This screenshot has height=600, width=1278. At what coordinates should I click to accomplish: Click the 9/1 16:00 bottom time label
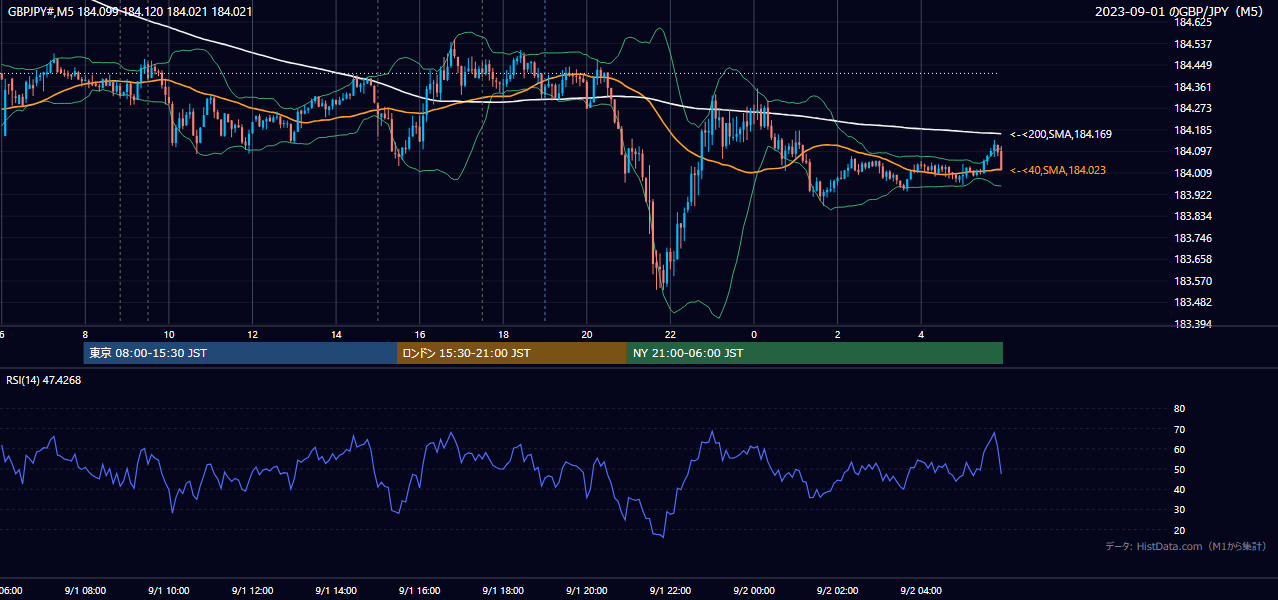tap(420, 591)
